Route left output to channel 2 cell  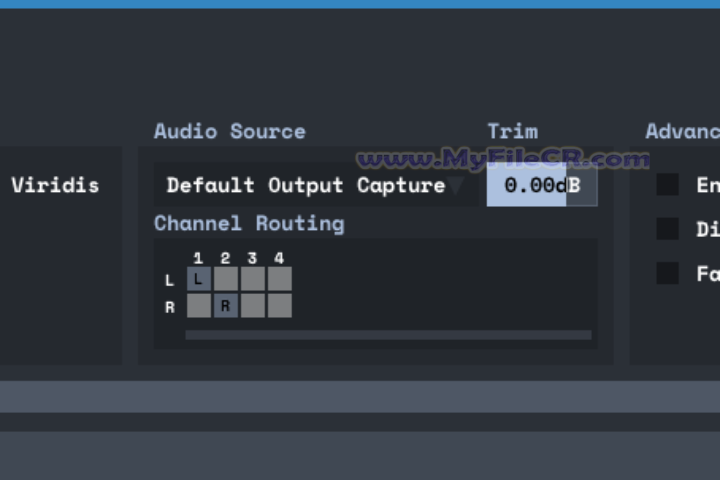point(225,279)
